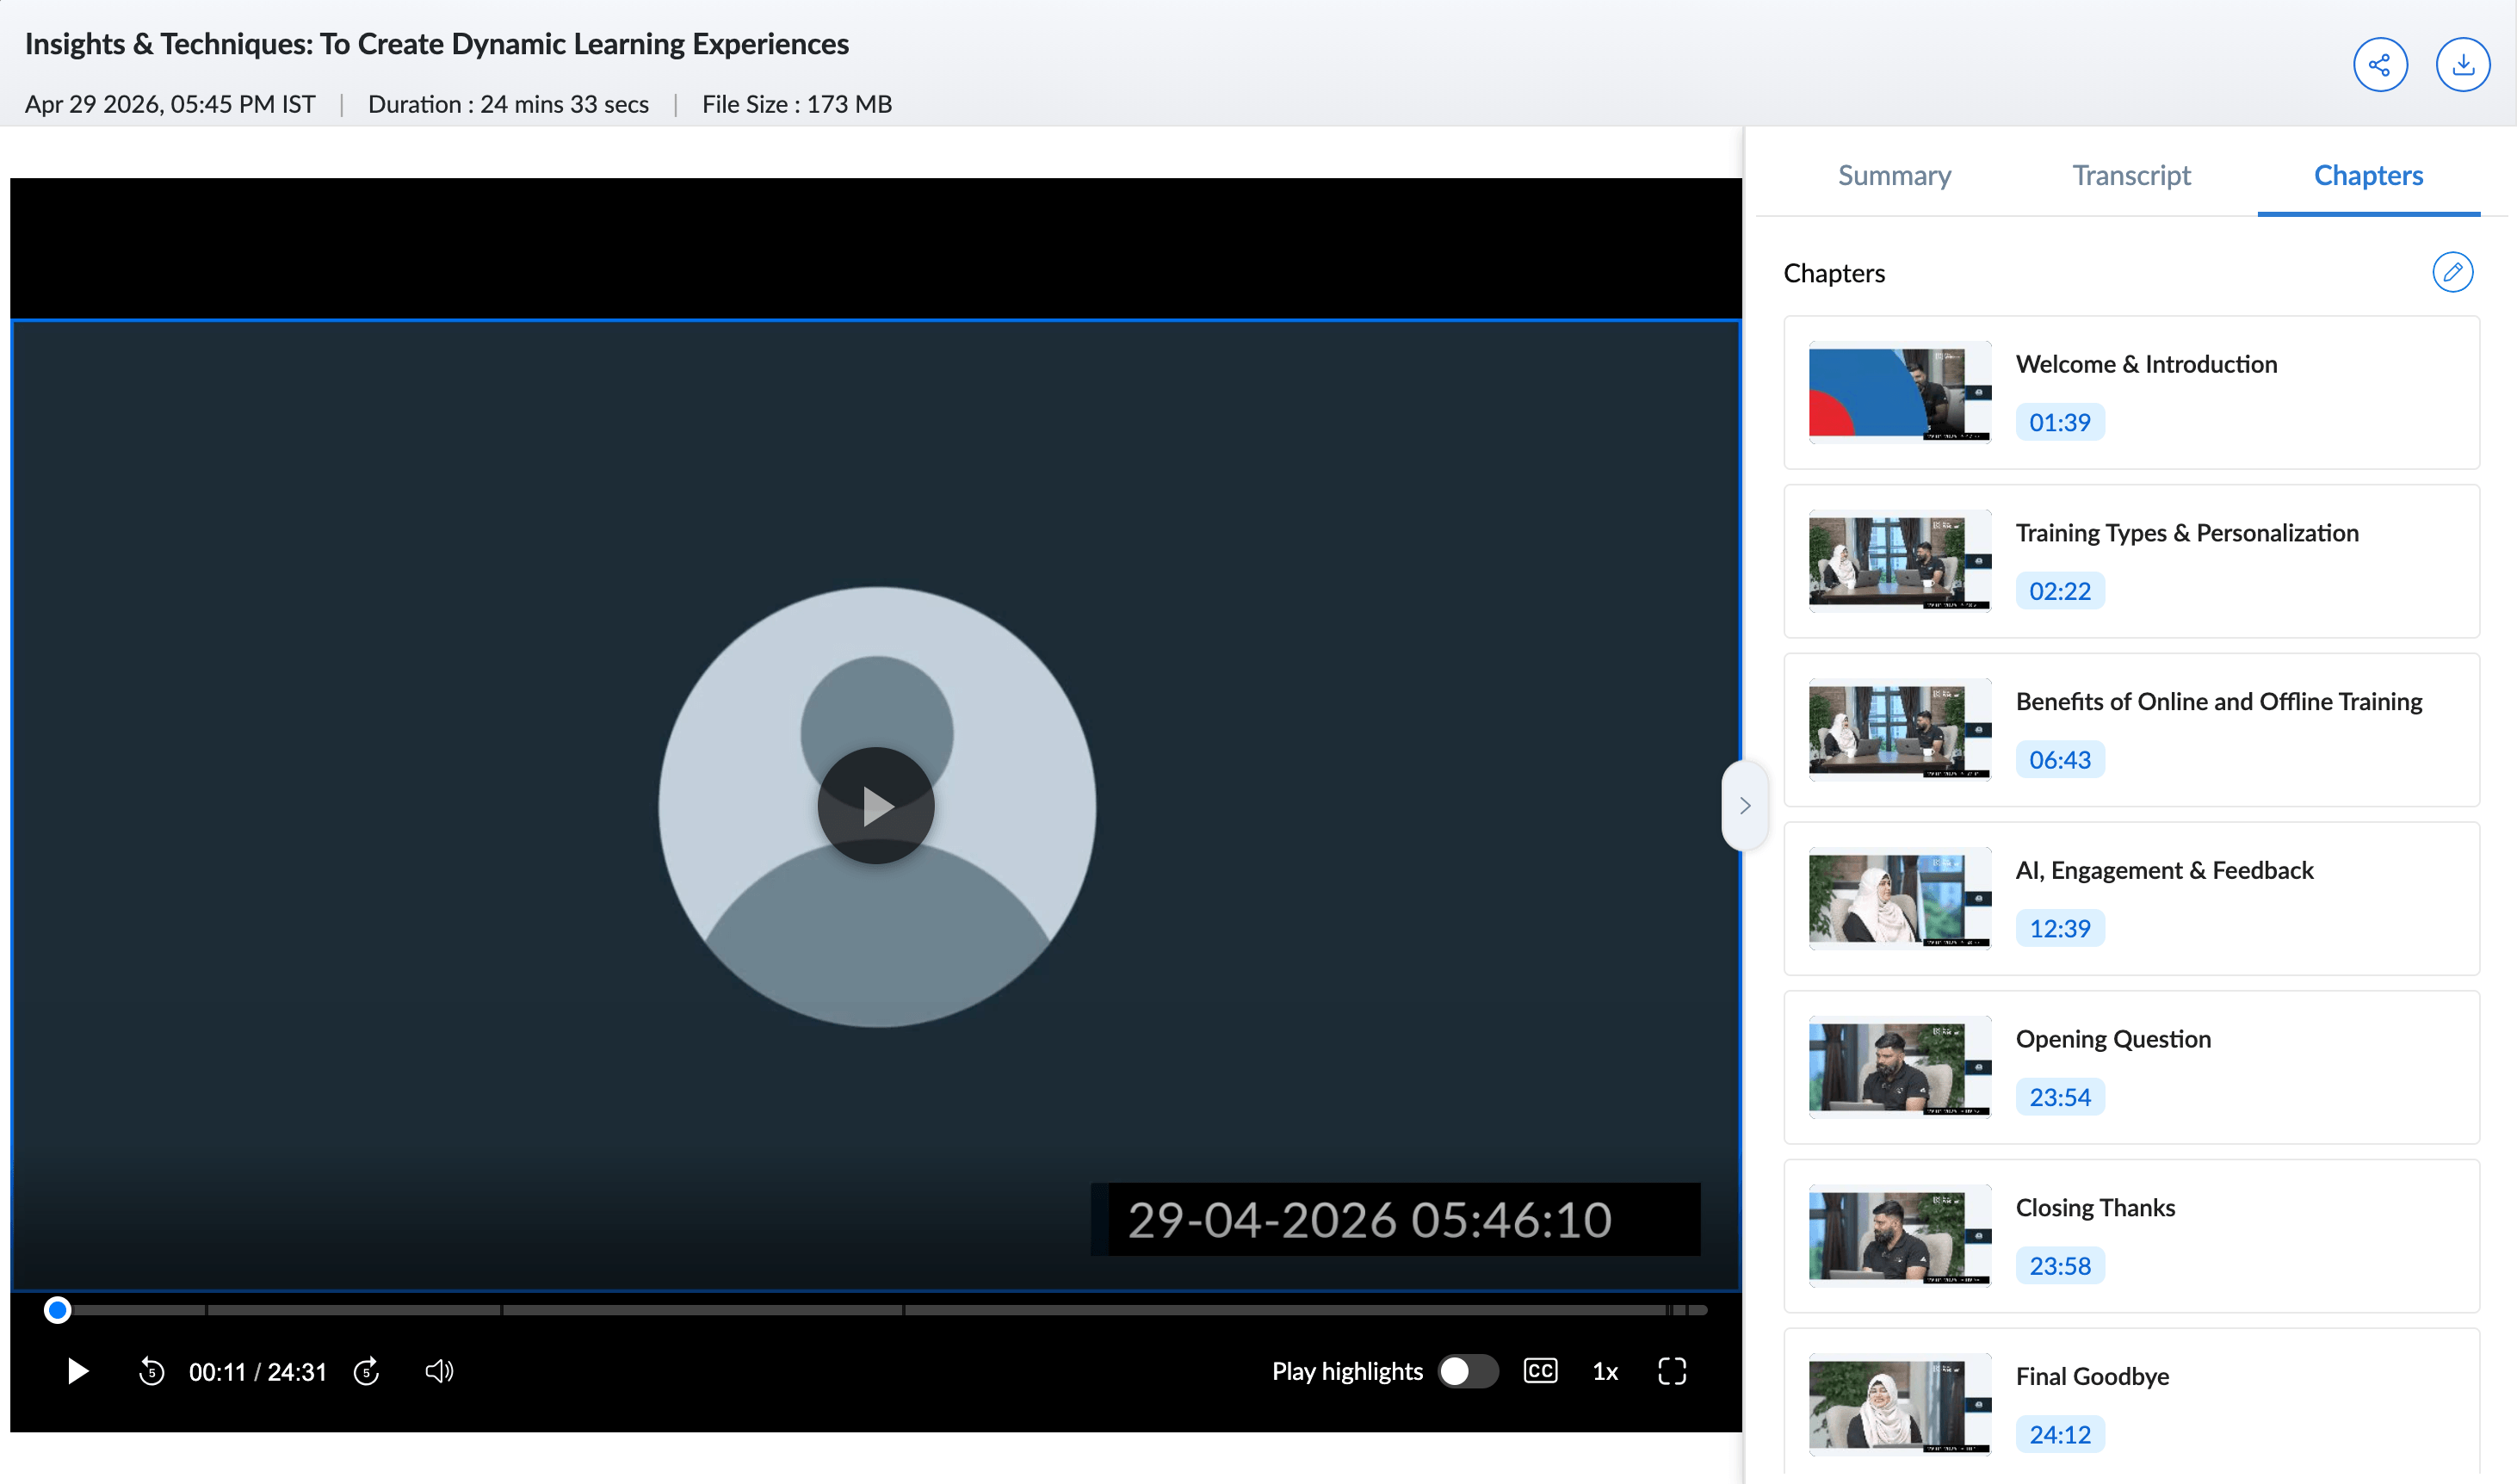Click the Final Goodbye title

(2092, 1376)
